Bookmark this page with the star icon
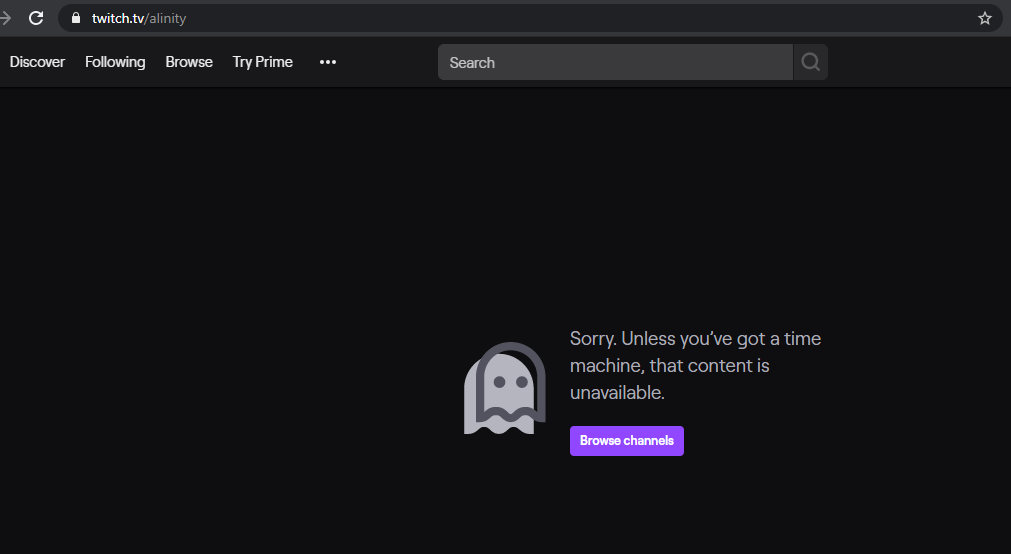1011x554 pixels. (x=984, y=18)
